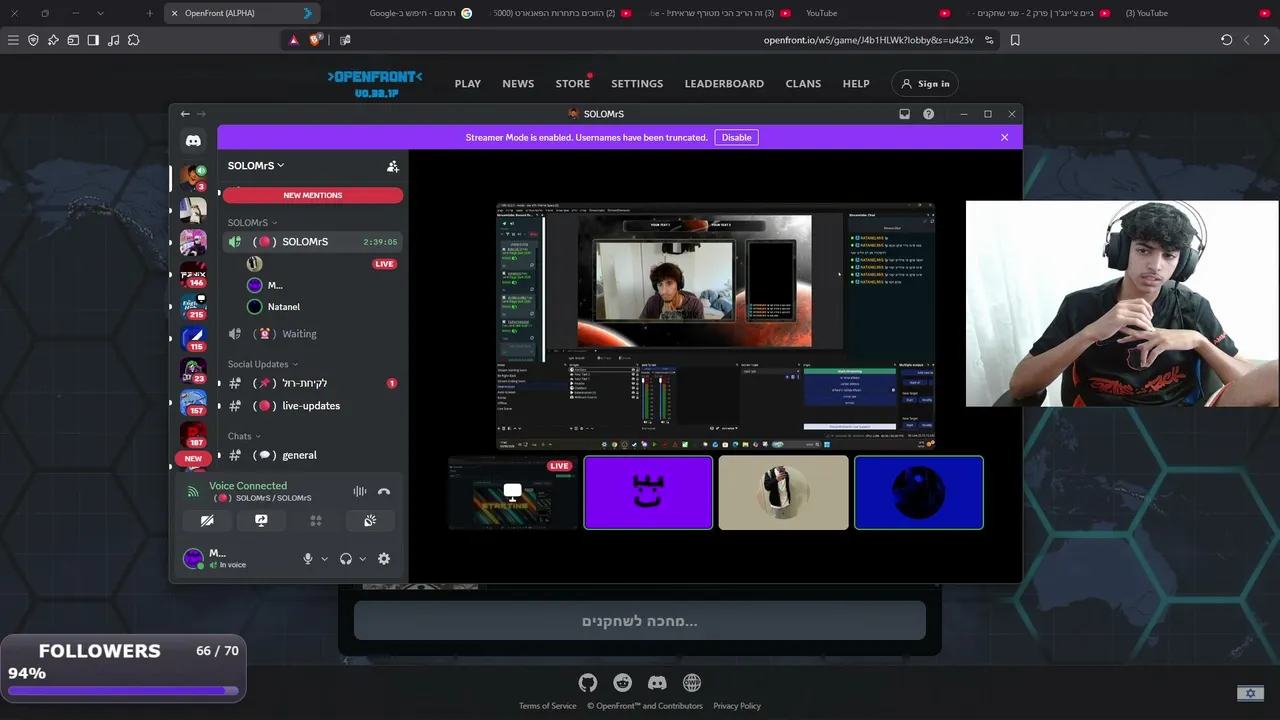Viewport: 1280px width, 720px height.
Task: Open noise suppression waveform icon
Action: click(x=359, y=491)
